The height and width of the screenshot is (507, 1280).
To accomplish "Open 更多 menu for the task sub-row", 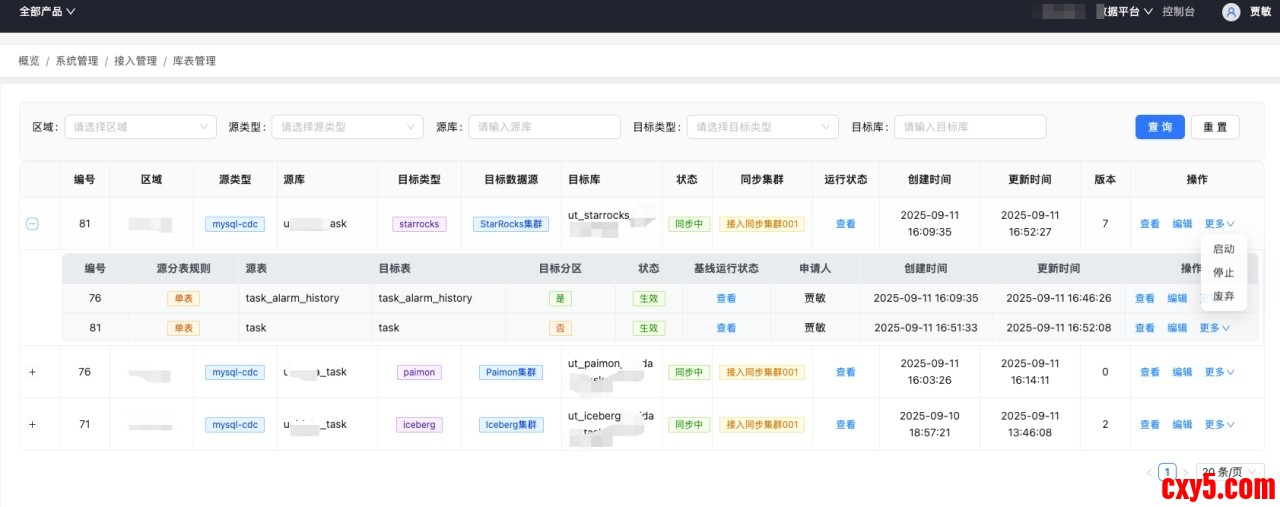I will point(1214,328).
